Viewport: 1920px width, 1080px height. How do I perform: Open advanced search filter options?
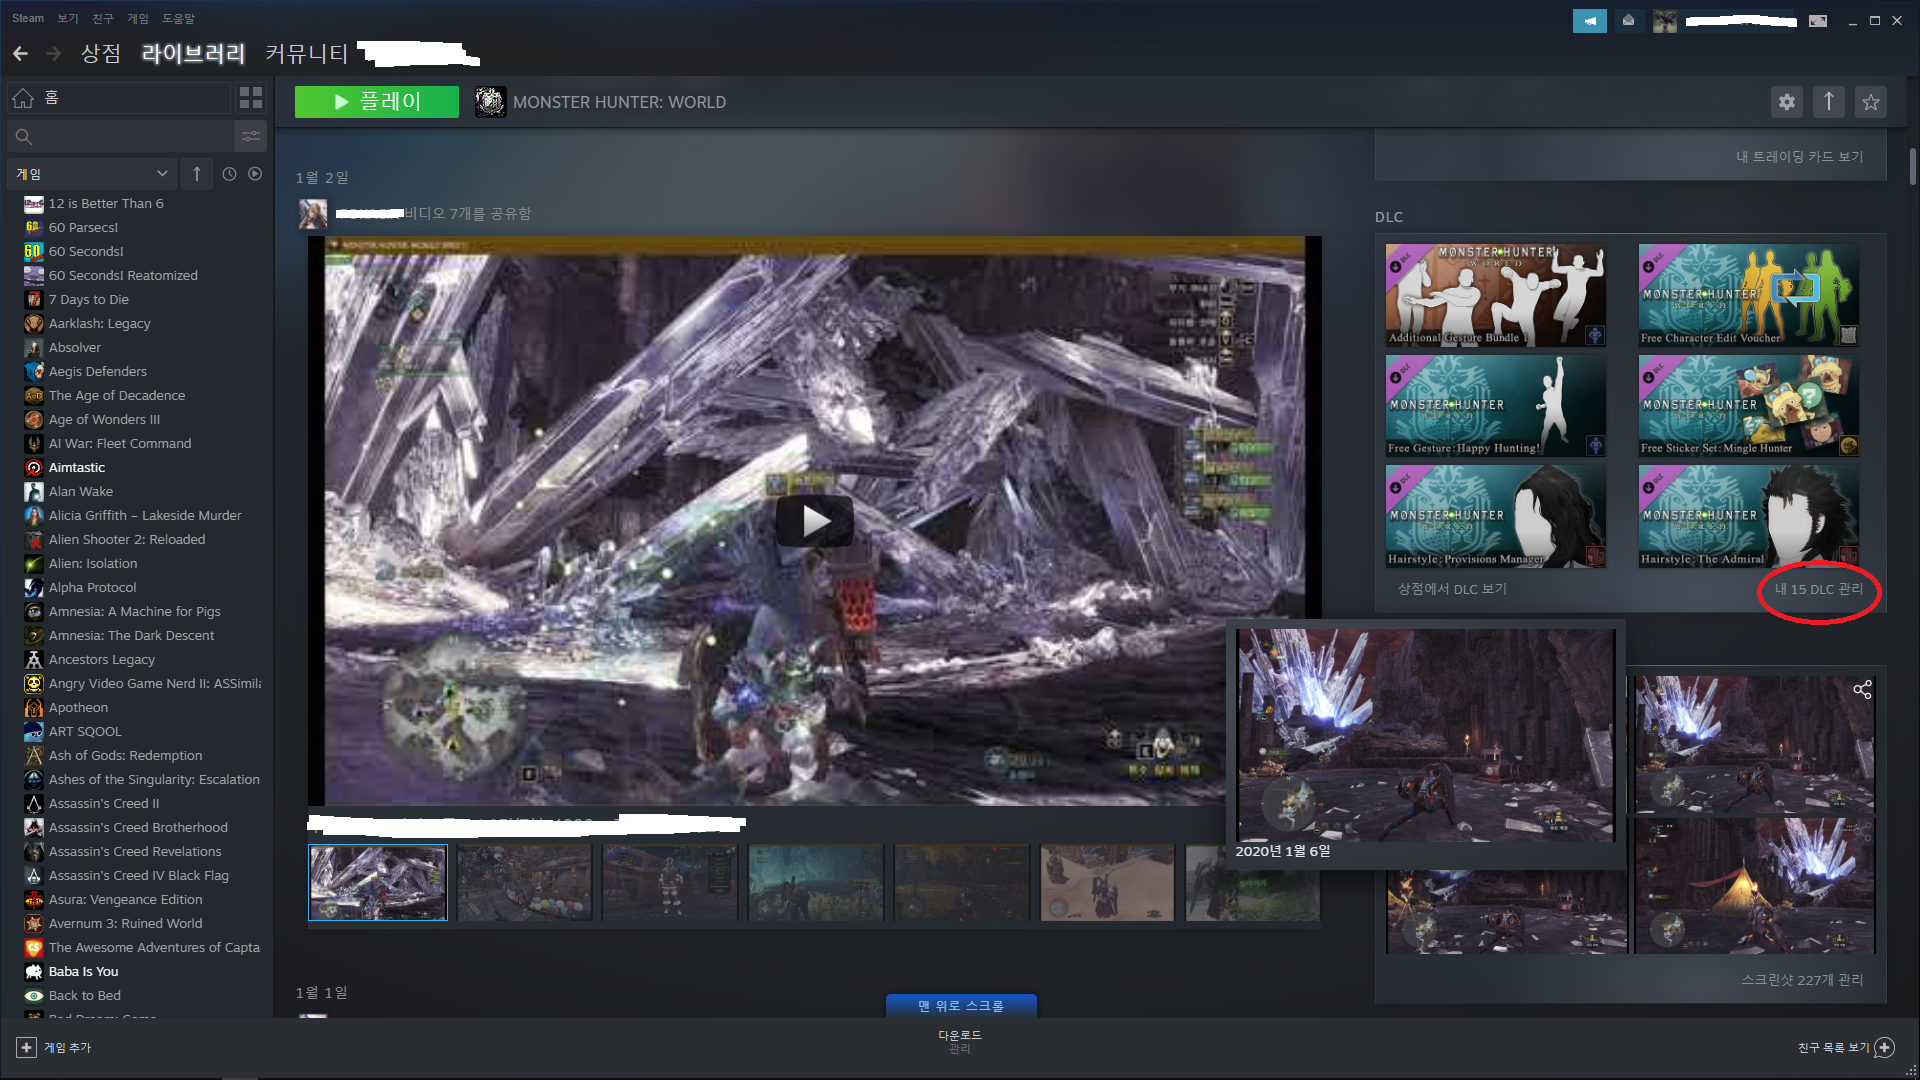(x=251, y=136)
